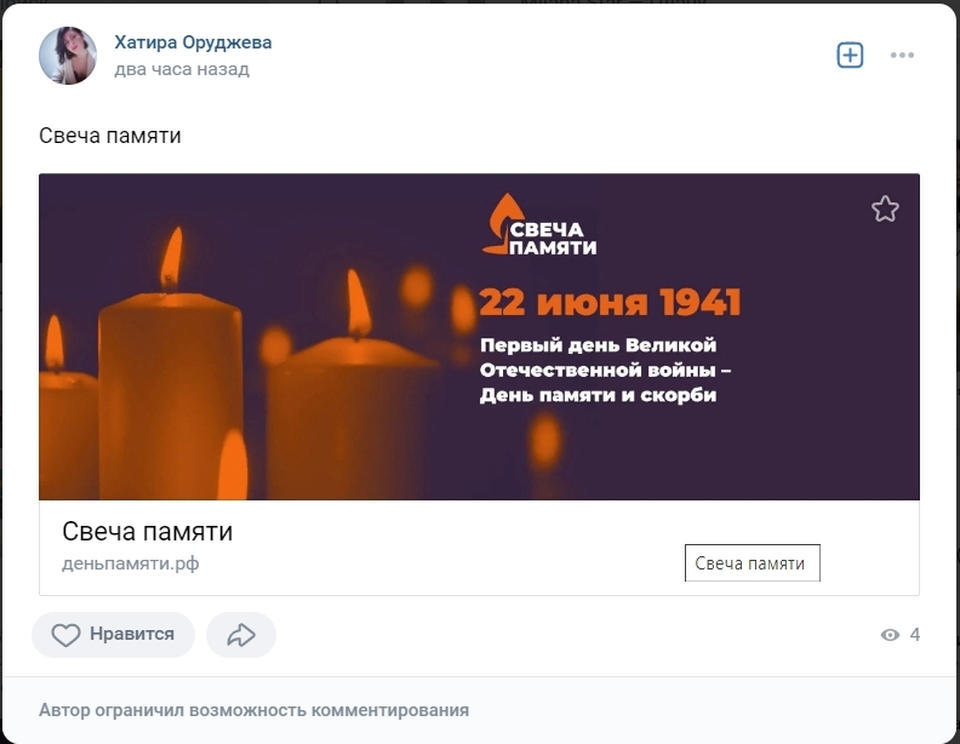960x744 pixels.
Task: Click the flame logo in the banner
Action: (503, 224)
